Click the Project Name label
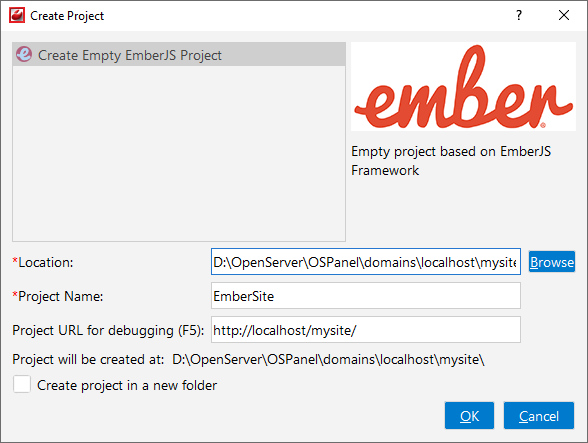This screenshot has height=443, width=588. click(58, 296)
